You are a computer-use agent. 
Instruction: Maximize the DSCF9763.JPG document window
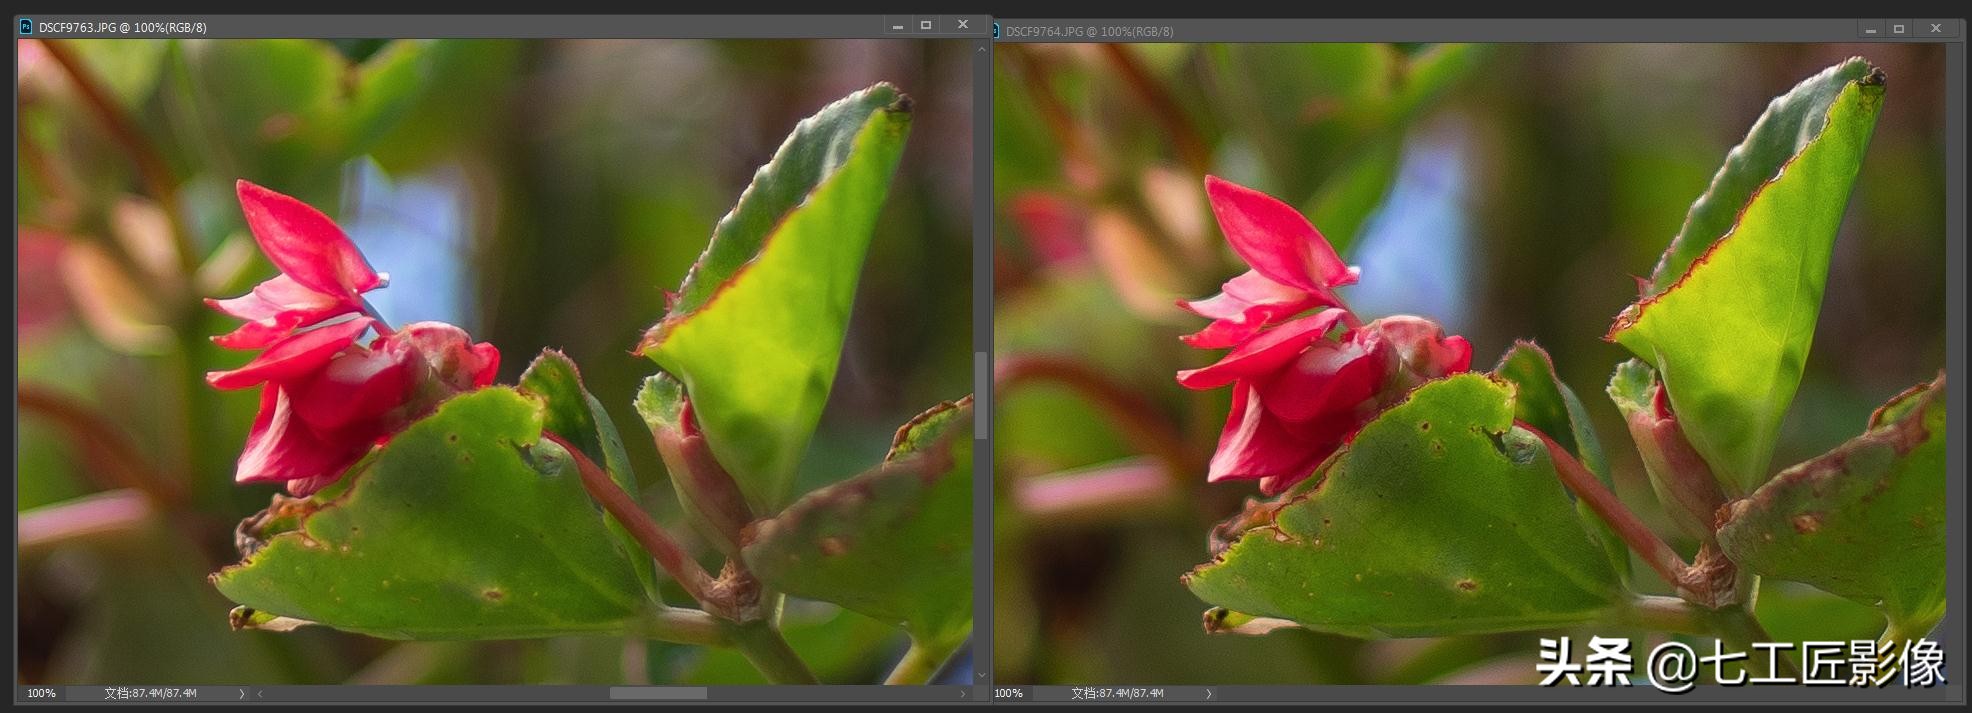(x=926, y=26)
